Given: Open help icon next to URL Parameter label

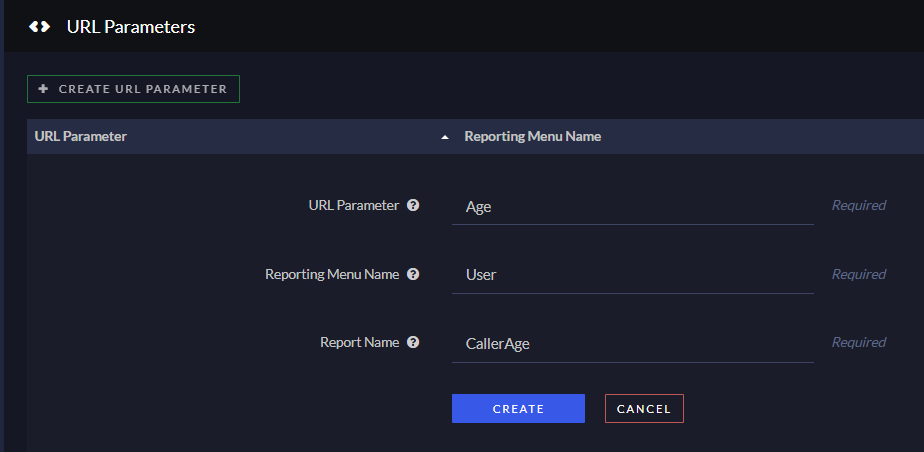Looking at the screenshot, I should click(x=414, y=205).
